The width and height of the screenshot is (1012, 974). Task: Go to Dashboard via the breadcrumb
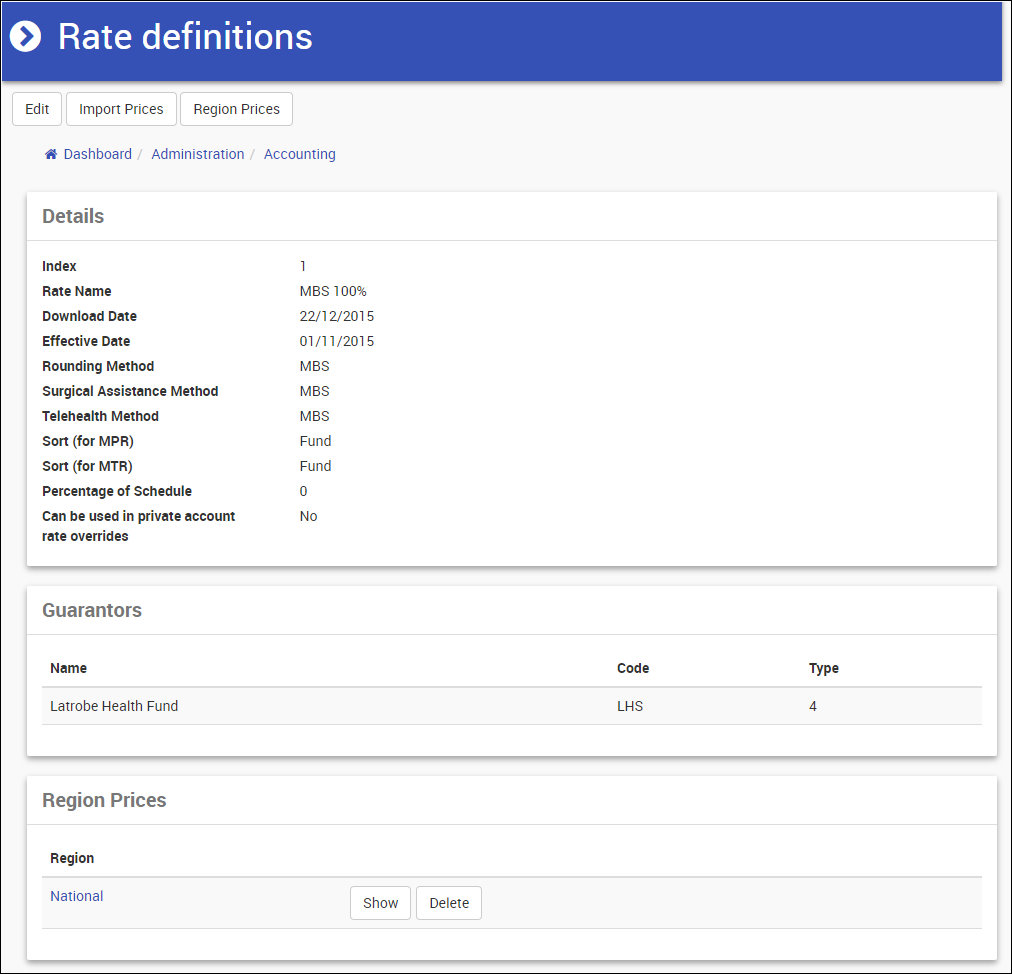[97, 154]
